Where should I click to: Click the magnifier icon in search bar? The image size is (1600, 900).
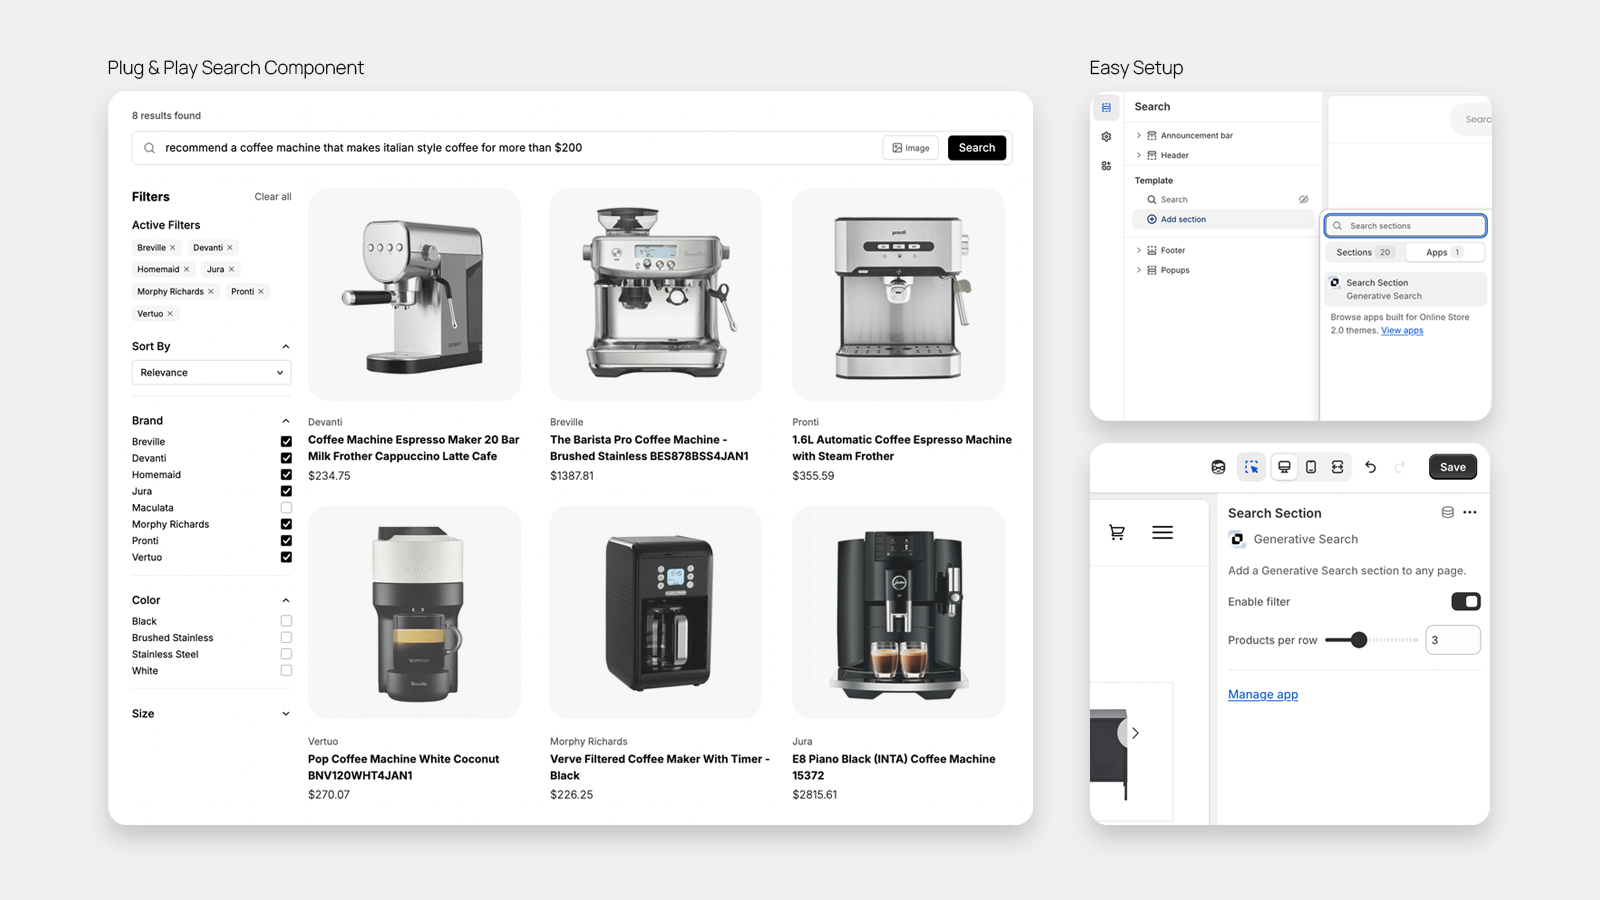tap(149, 148)
